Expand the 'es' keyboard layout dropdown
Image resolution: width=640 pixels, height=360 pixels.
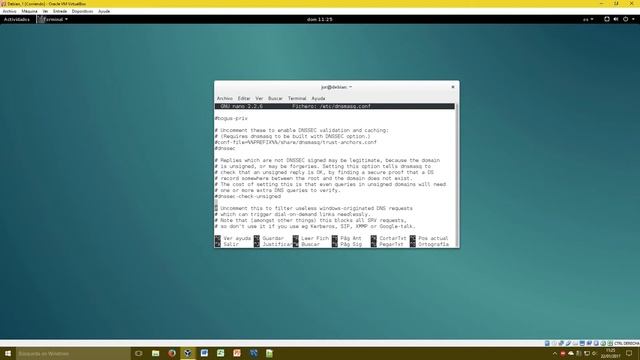tap(588, 19)
